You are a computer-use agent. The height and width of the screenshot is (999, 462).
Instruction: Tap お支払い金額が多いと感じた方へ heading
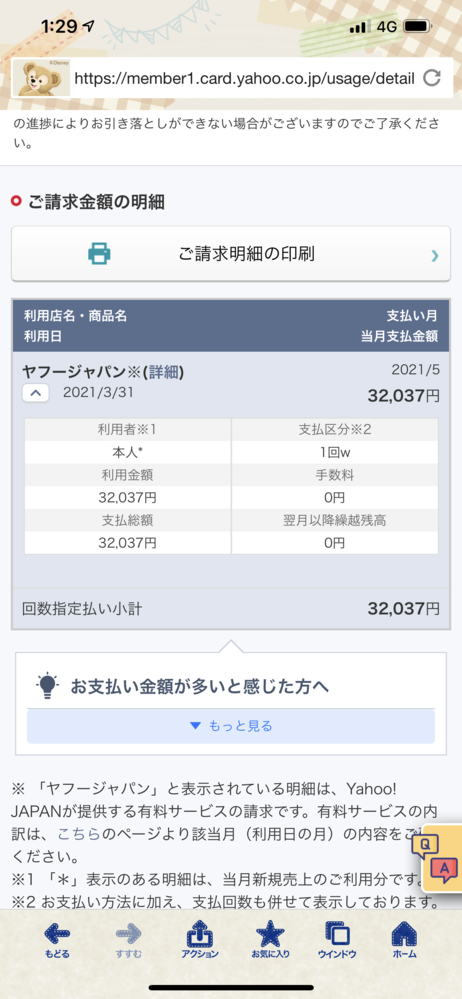pos(199,687)
